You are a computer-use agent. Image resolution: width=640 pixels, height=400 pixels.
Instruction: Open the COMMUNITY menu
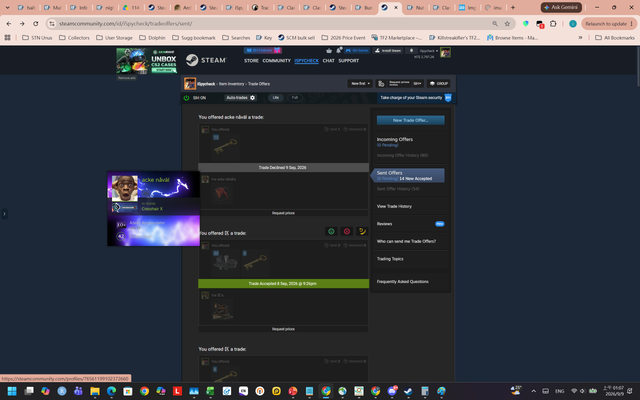click(x=276, y=61)
